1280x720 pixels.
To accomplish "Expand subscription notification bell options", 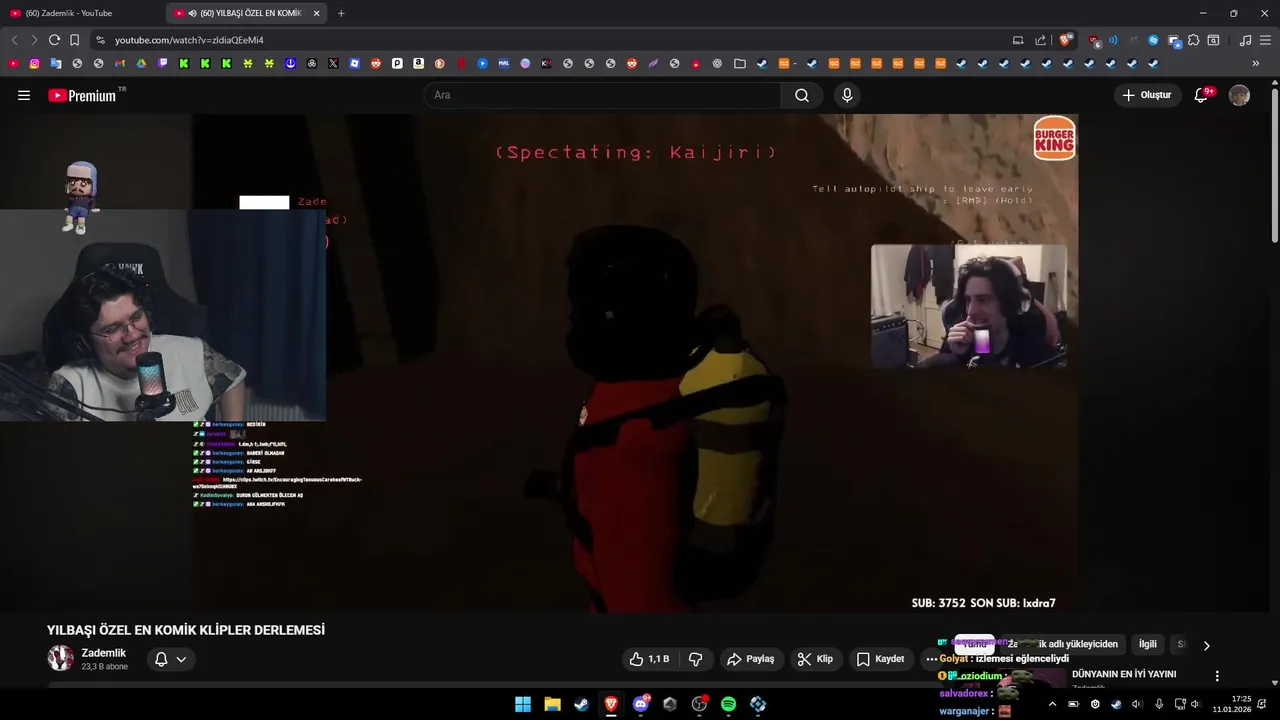I will click(171, 659).
